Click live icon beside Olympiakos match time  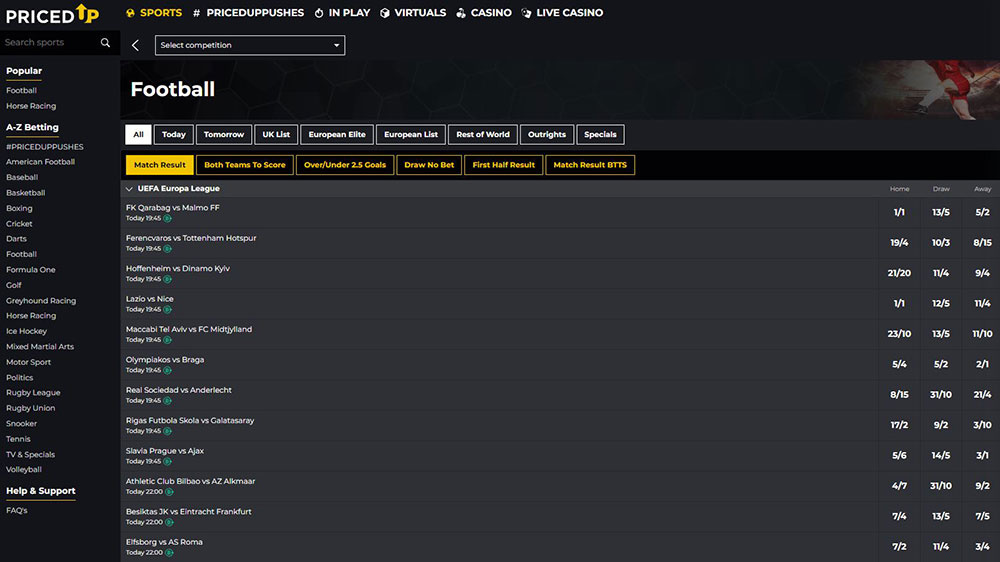click(167, 370)
